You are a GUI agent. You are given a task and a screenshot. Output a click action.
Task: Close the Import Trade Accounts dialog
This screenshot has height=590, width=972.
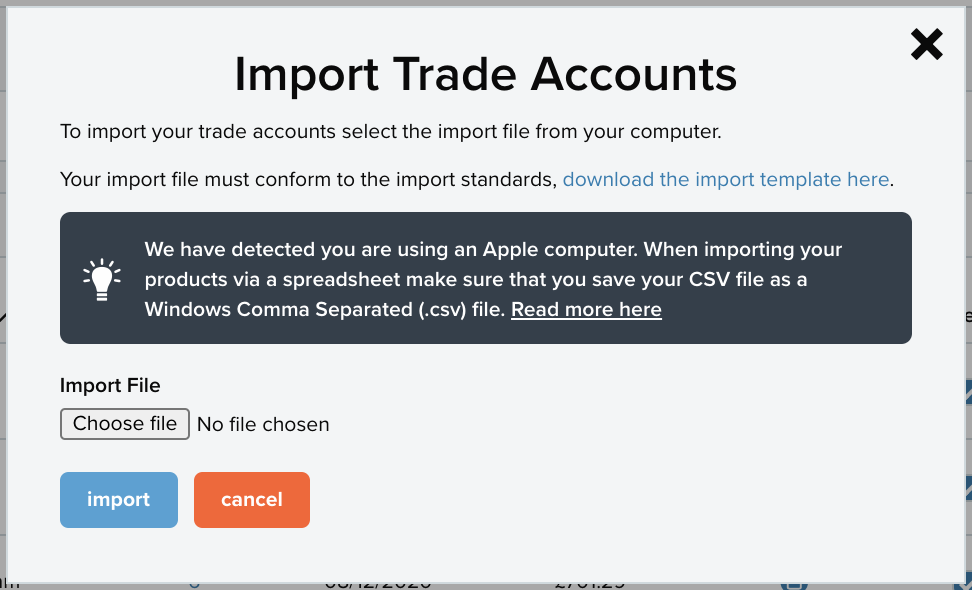(x=927, y=45)
